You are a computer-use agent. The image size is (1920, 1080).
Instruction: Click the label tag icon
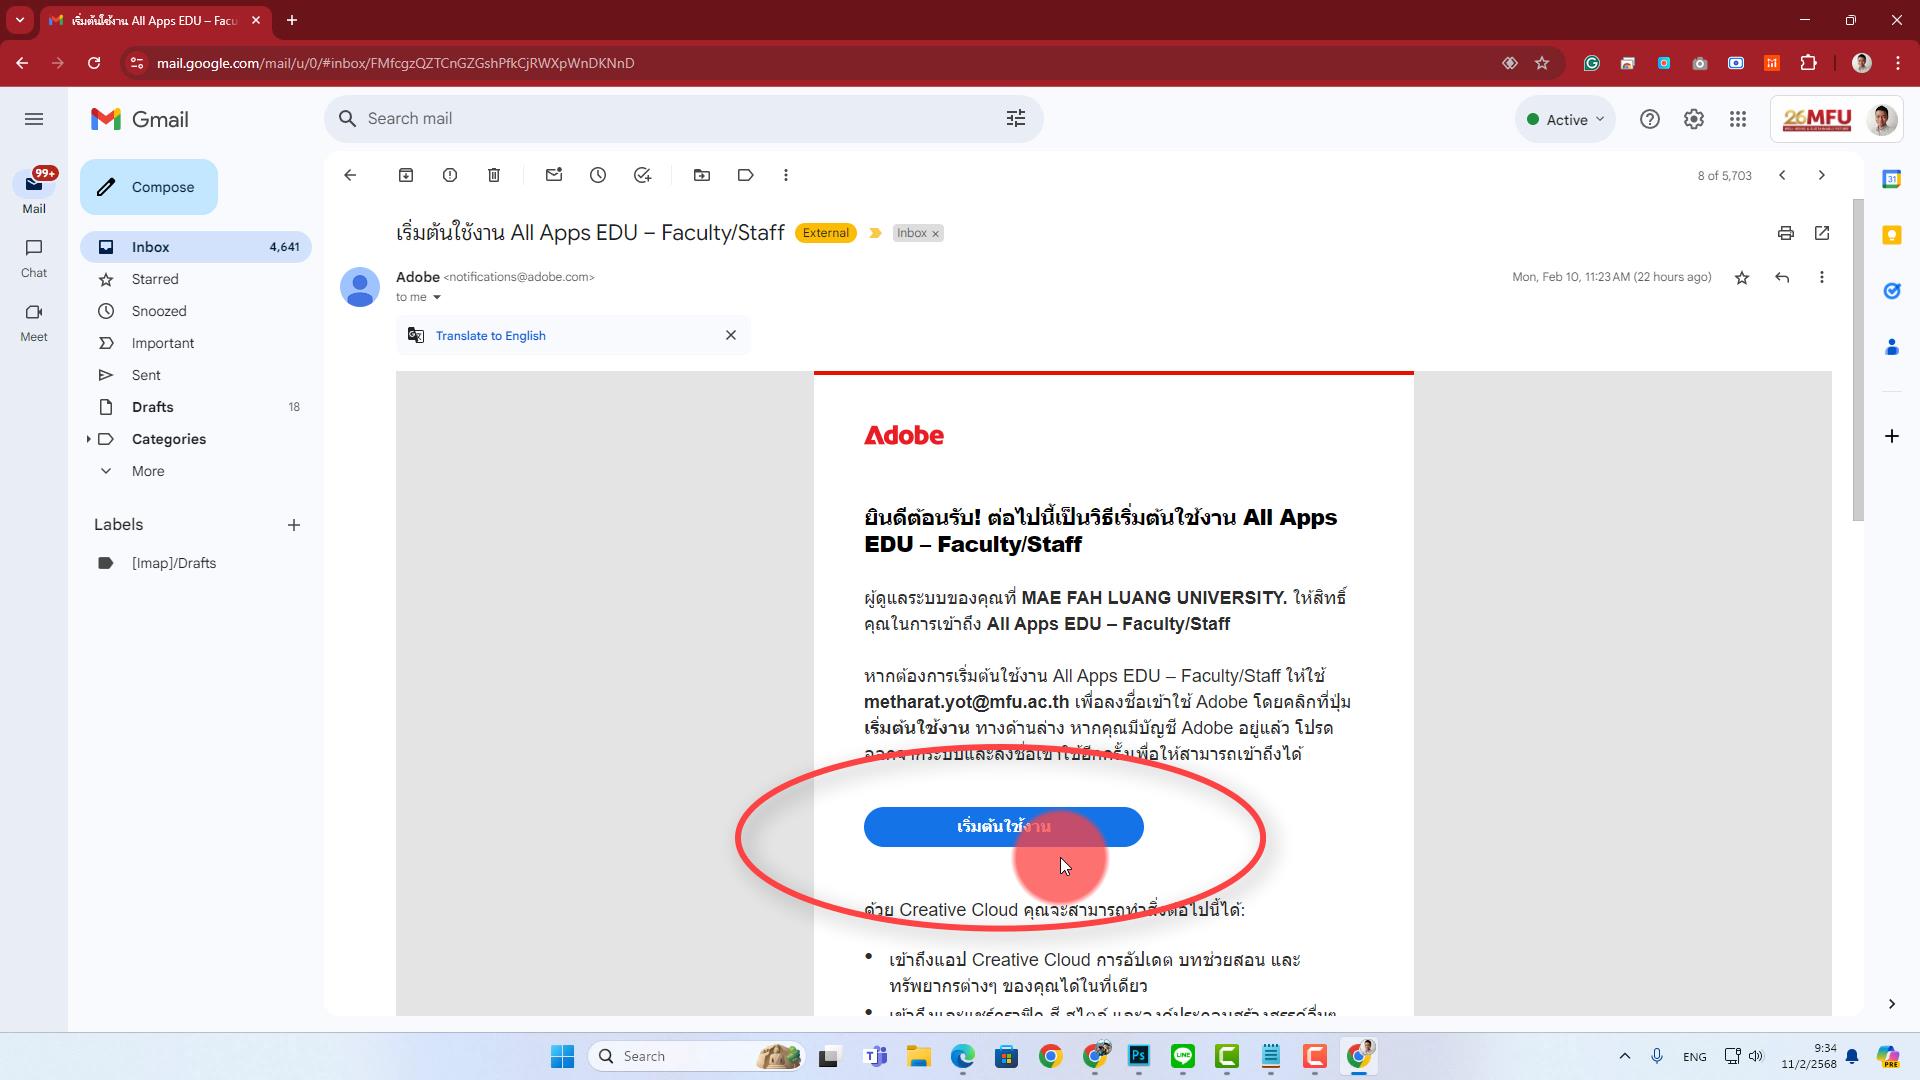[x=746, y=174]
